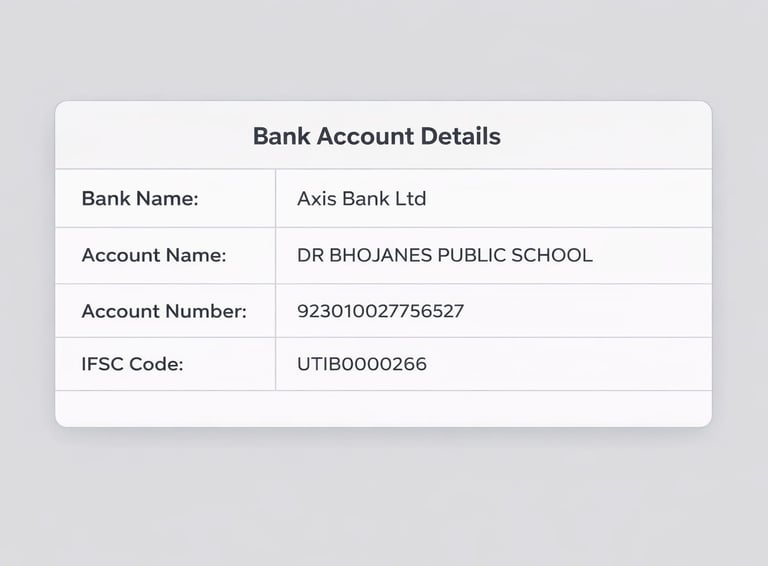
Task: Click the word Details in the card heading
Action: pos(460,136)
